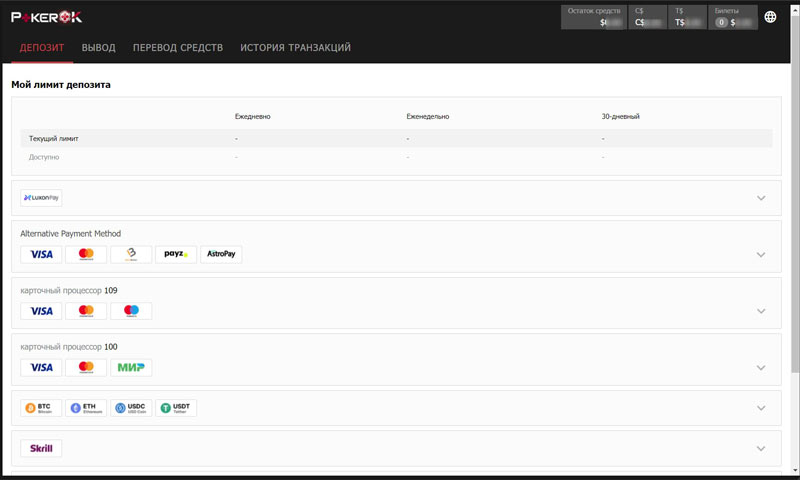The width and height of the screenshot is (800, 480).
Task: Pick USDC deposit option
Action: click(x=131, y=408)
